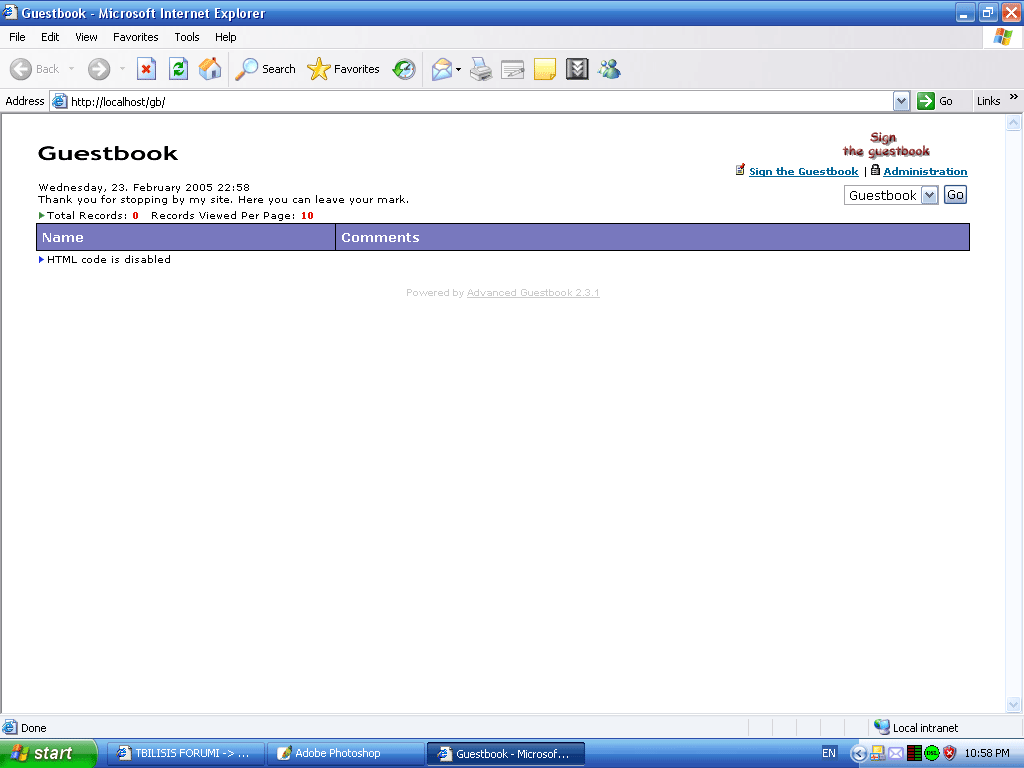This screenshot has height=768, width=1024.
Task: Open the Favorites menu
Action: click(135, 37)
